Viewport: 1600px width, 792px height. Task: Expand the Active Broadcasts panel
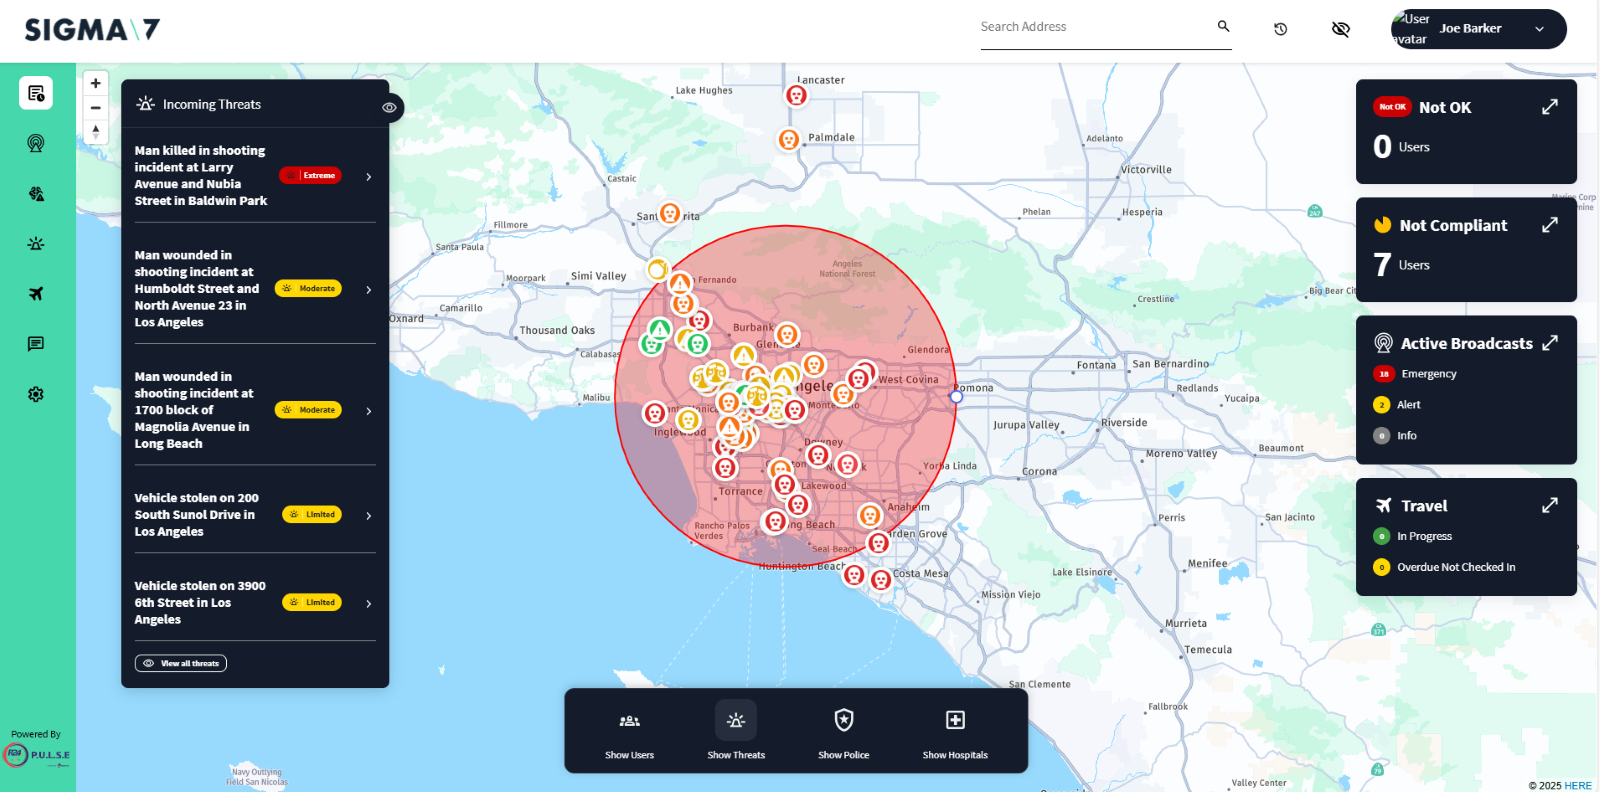(x=1549, y=343)
